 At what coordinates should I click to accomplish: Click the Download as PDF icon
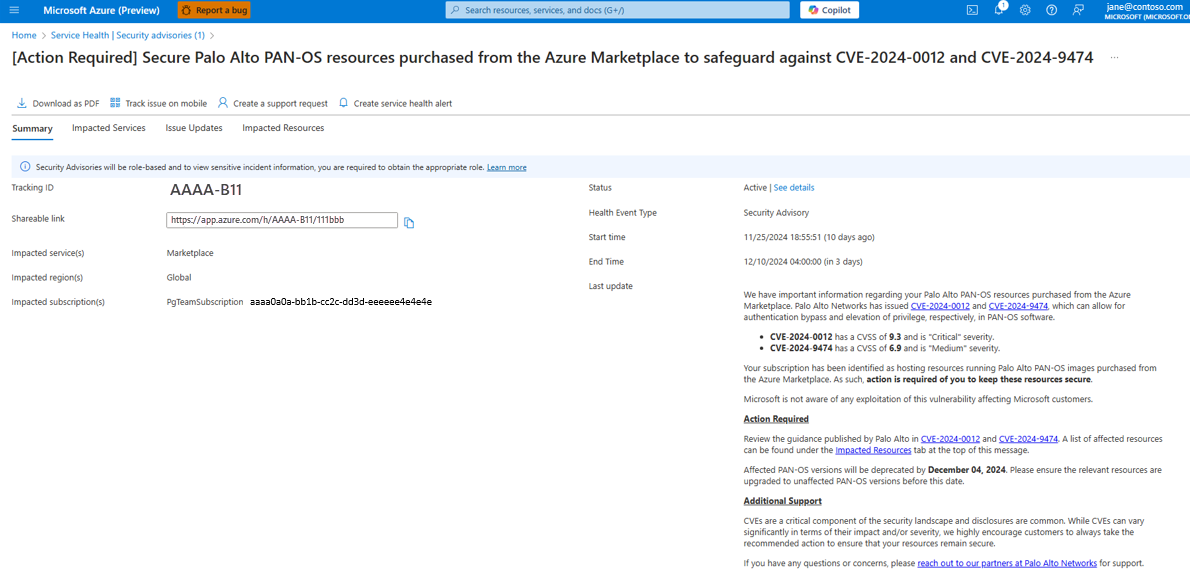point(21,103)
